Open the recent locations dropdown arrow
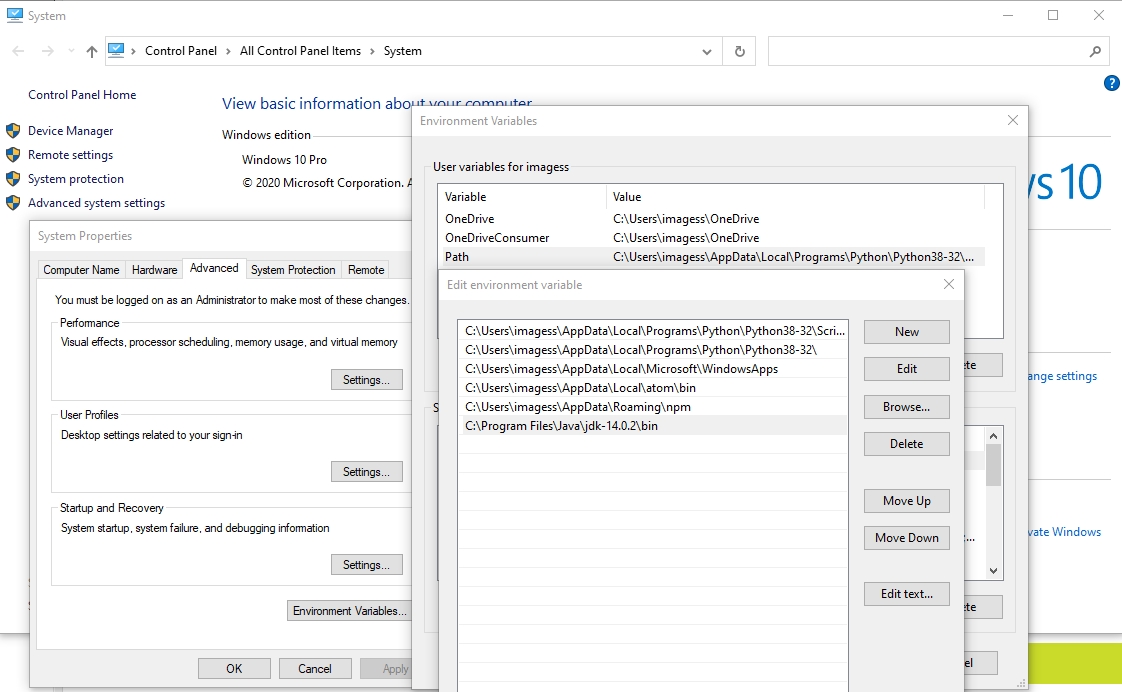Viewport: 1122px width, 692px height. (71, 51)
